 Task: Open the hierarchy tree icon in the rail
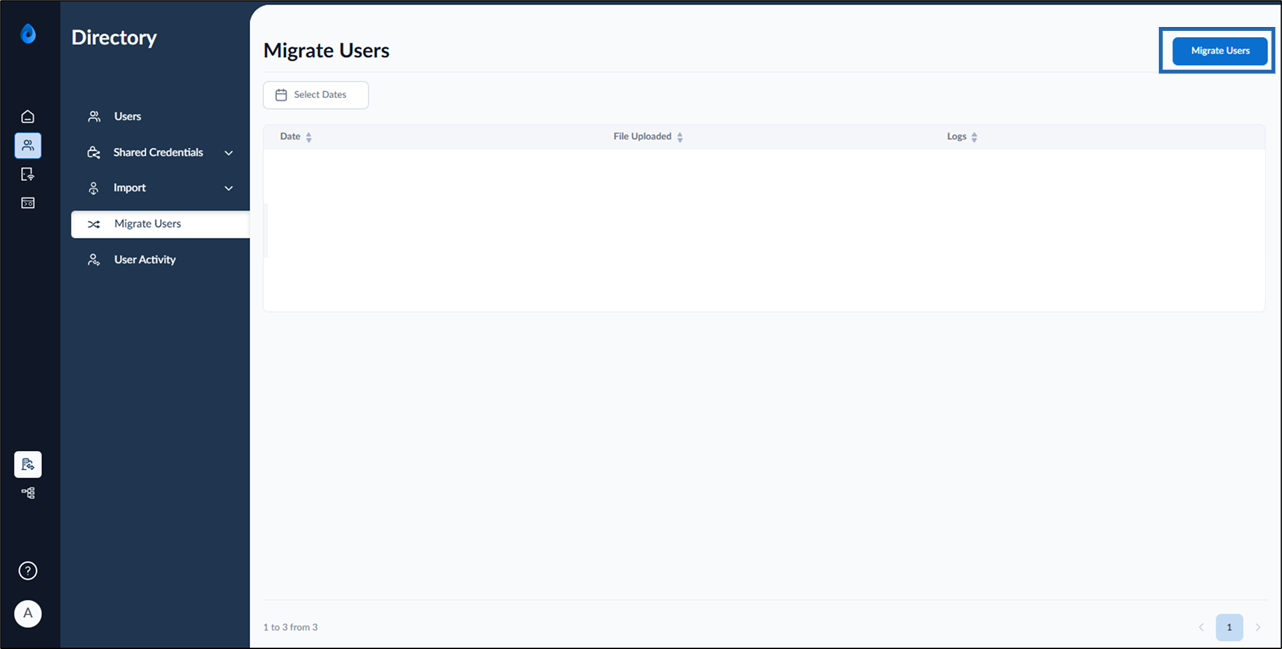28,493
